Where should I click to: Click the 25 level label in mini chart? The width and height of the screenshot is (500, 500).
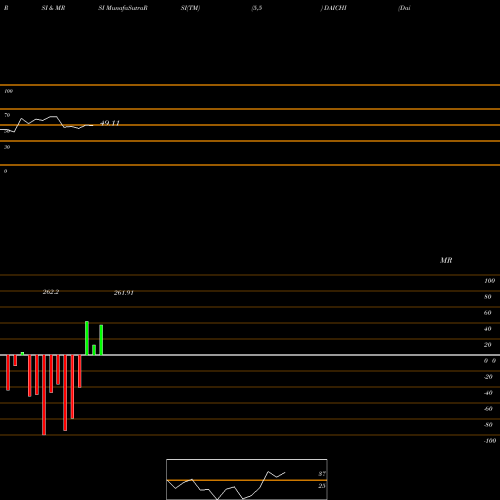pyautogui.click(x=322, y=486)
